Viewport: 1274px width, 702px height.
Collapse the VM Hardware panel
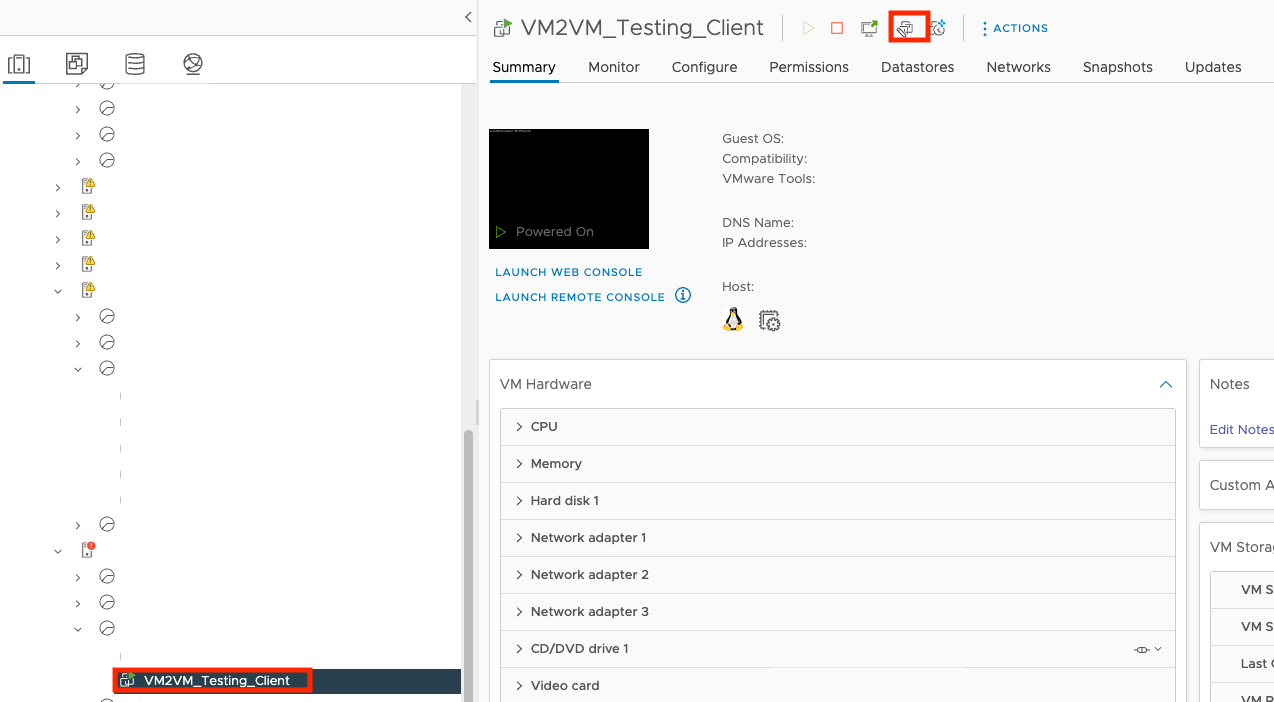coord(1165,384)
